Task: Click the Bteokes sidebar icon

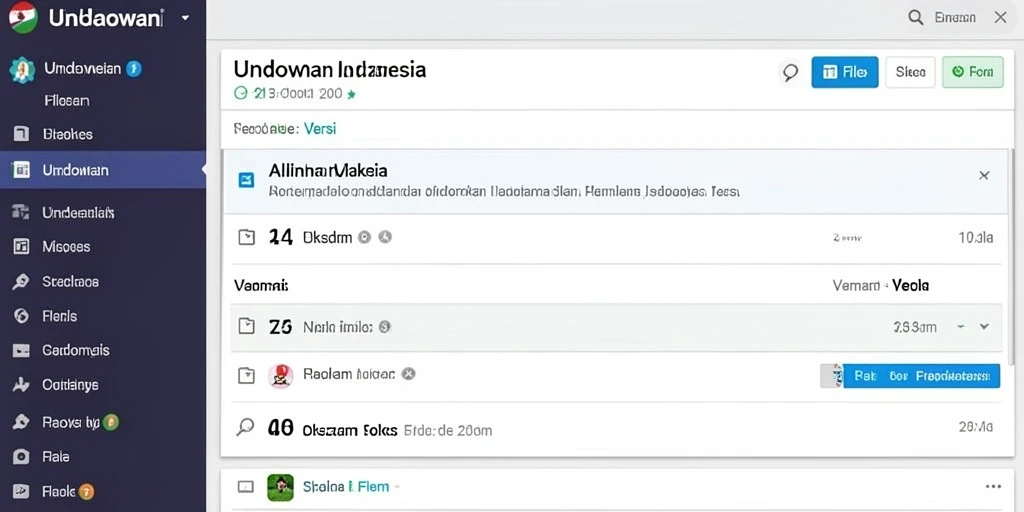Action: point(22,134)
